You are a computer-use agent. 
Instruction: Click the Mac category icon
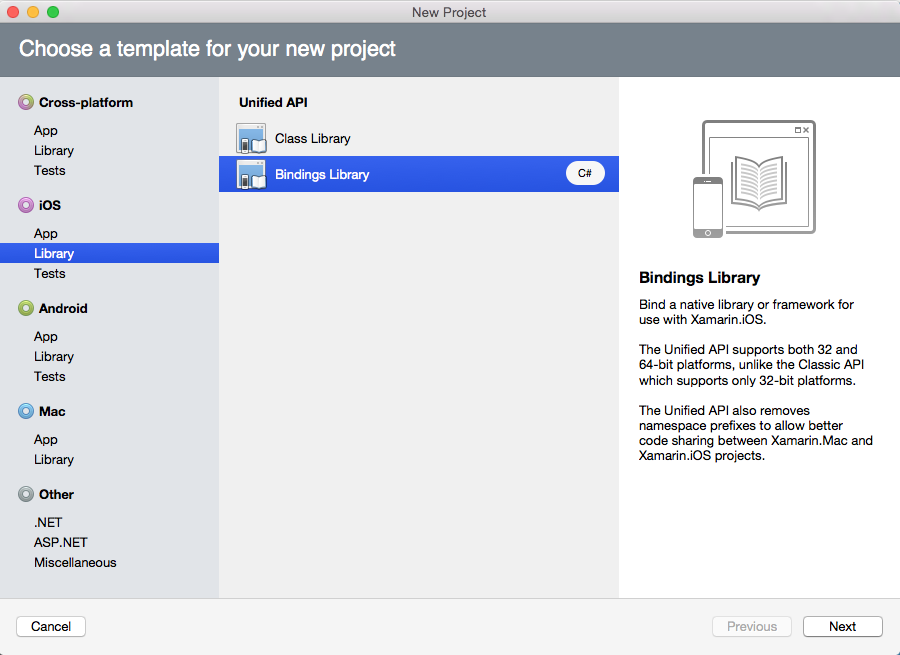coord(26,411)
